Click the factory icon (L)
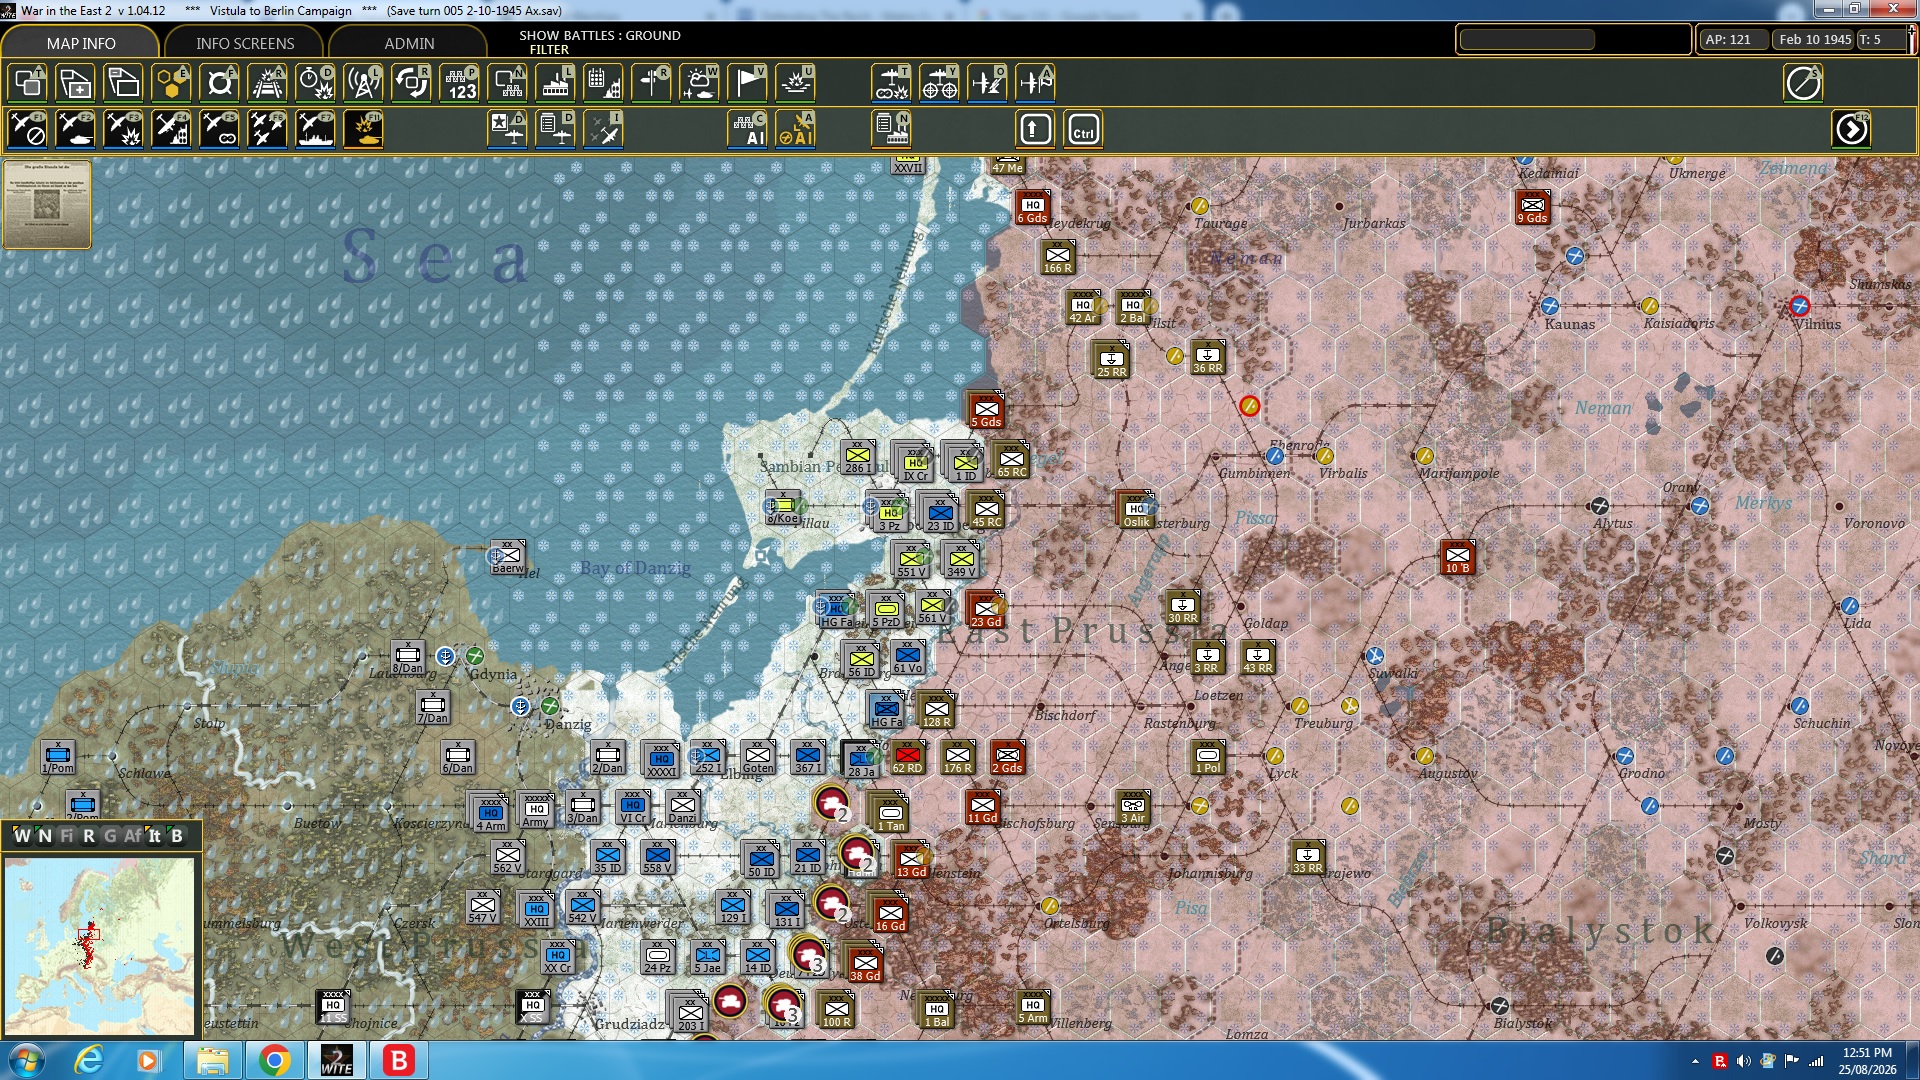 click(x=556, y=83)
